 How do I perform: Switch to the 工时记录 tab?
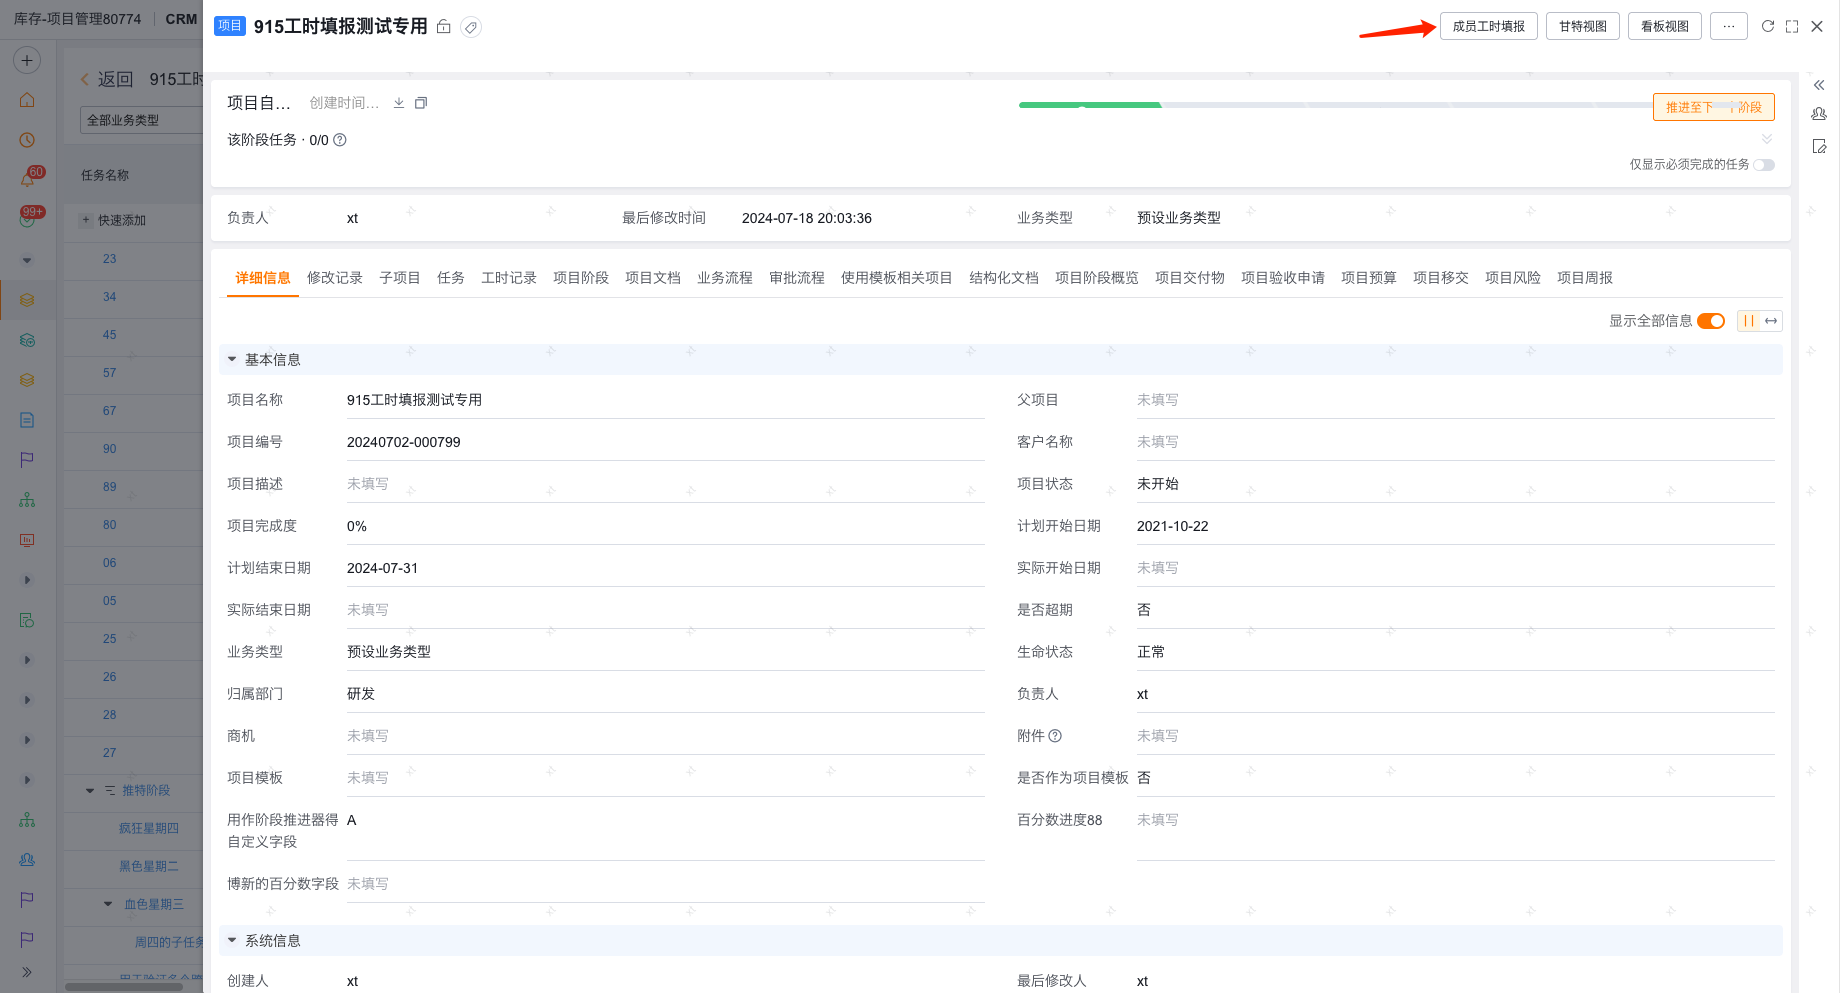pyautogui.click(x=508, y=278)
